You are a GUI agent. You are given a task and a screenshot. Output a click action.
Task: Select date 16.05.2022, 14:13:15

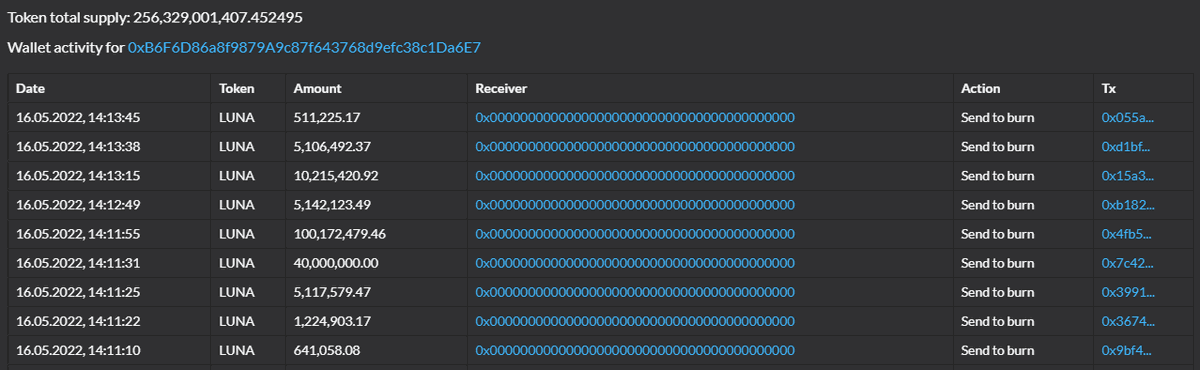[78, 176]
